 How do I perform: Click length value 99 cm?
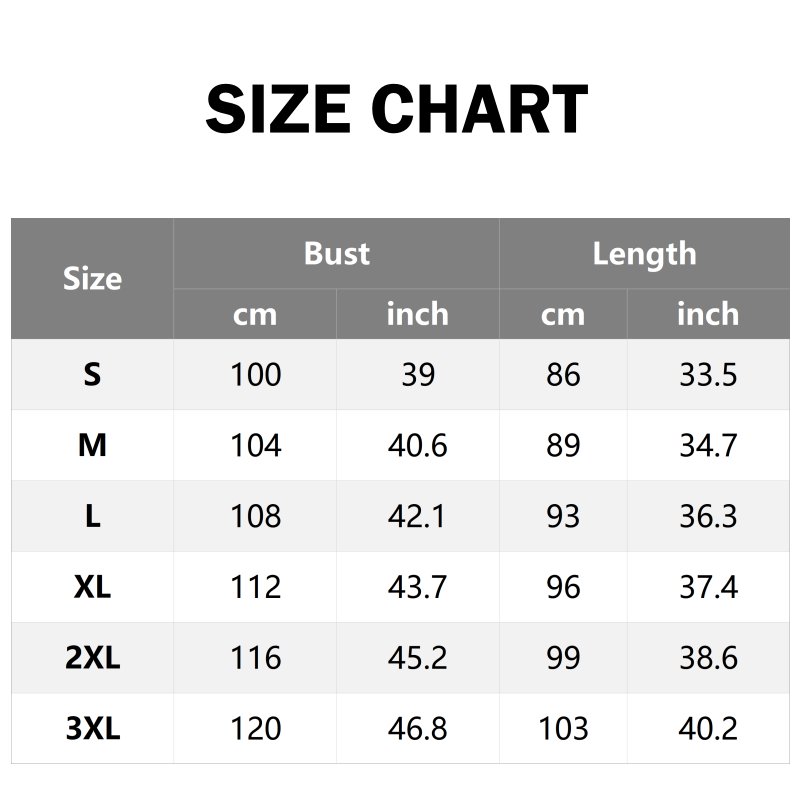[563, 658]
